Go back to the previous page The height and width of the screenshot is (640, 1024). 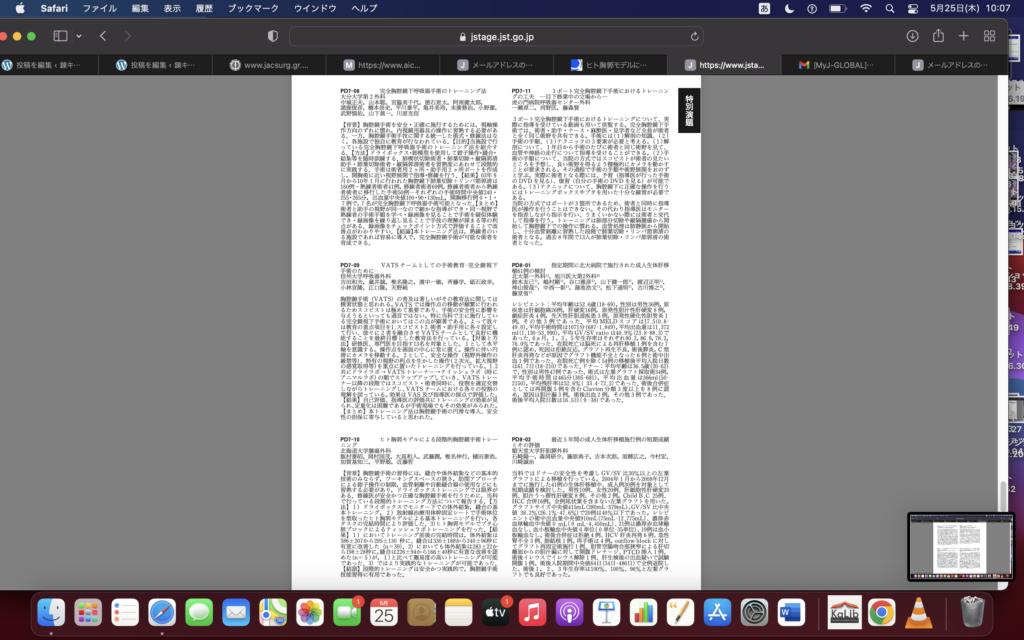(x=103, y=36)
